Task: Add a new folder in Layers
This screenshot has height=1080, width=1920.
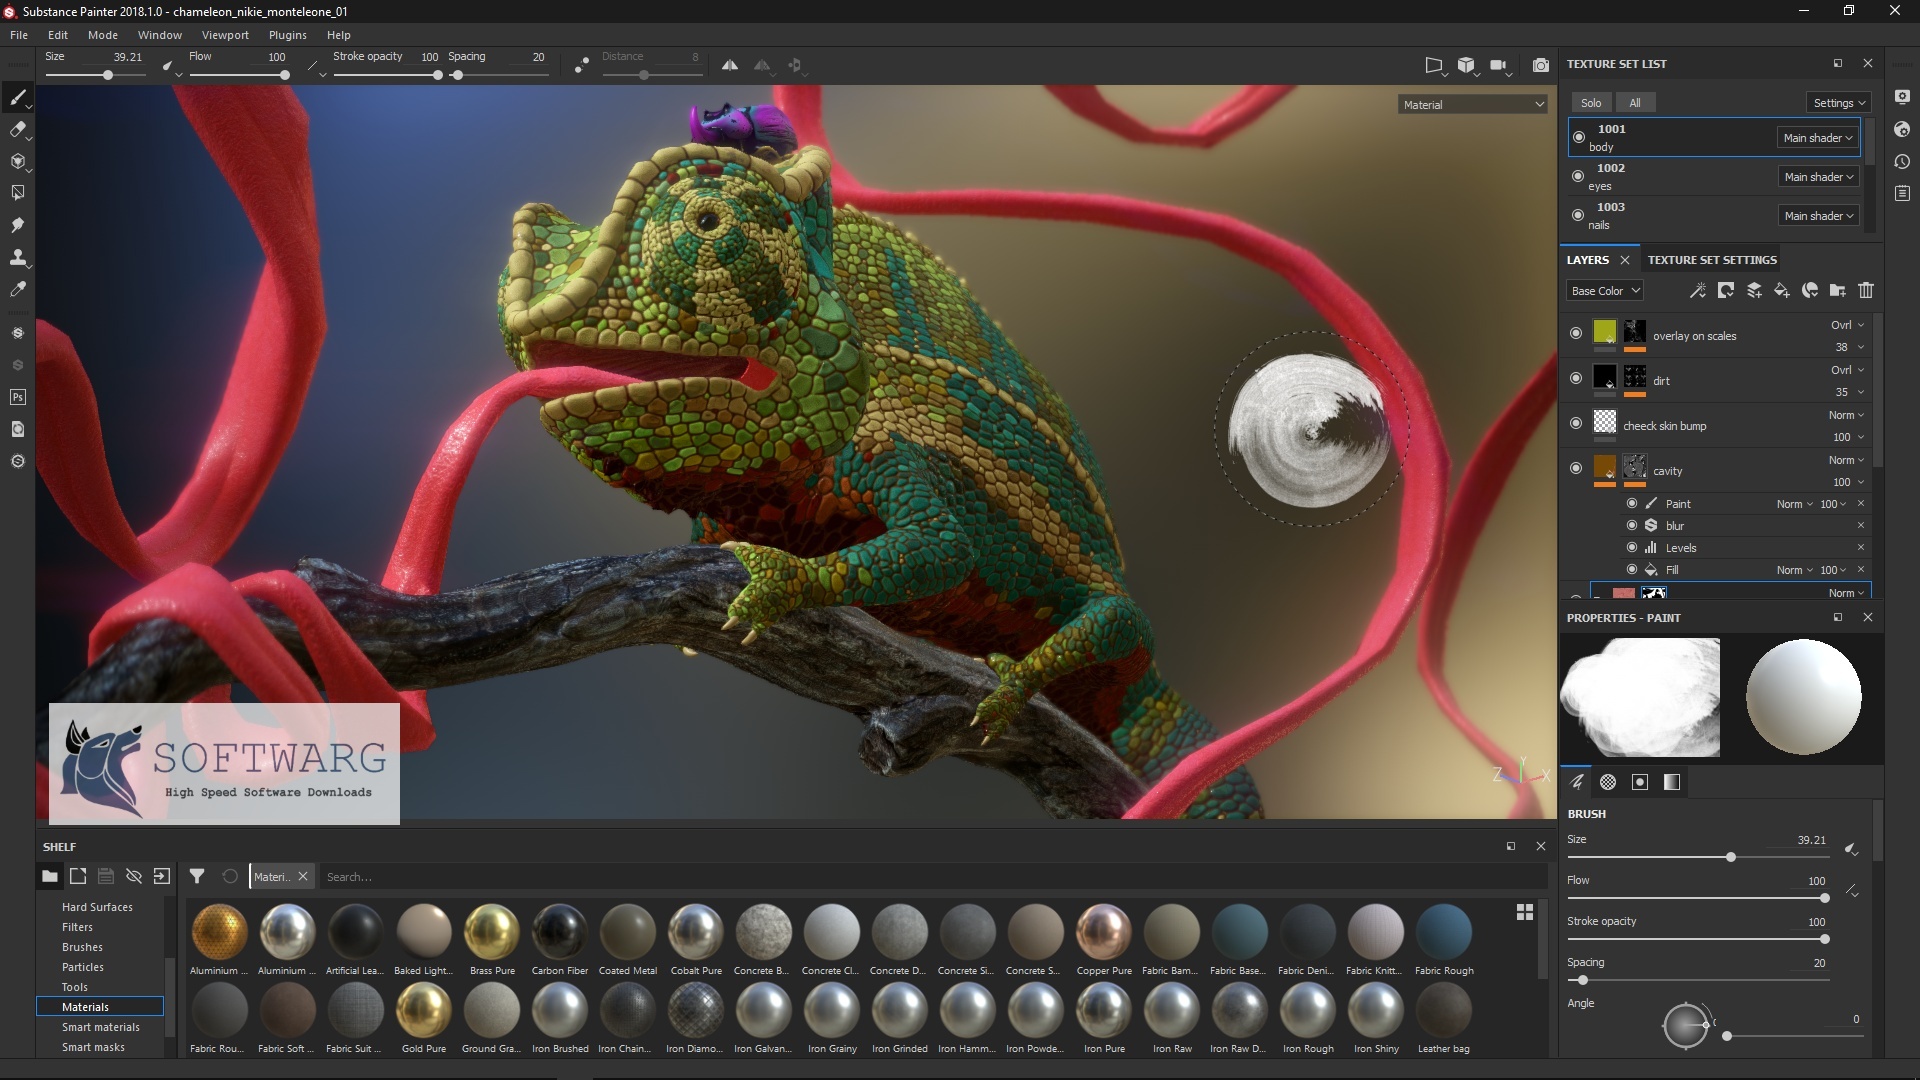Action: (1838, 290)
